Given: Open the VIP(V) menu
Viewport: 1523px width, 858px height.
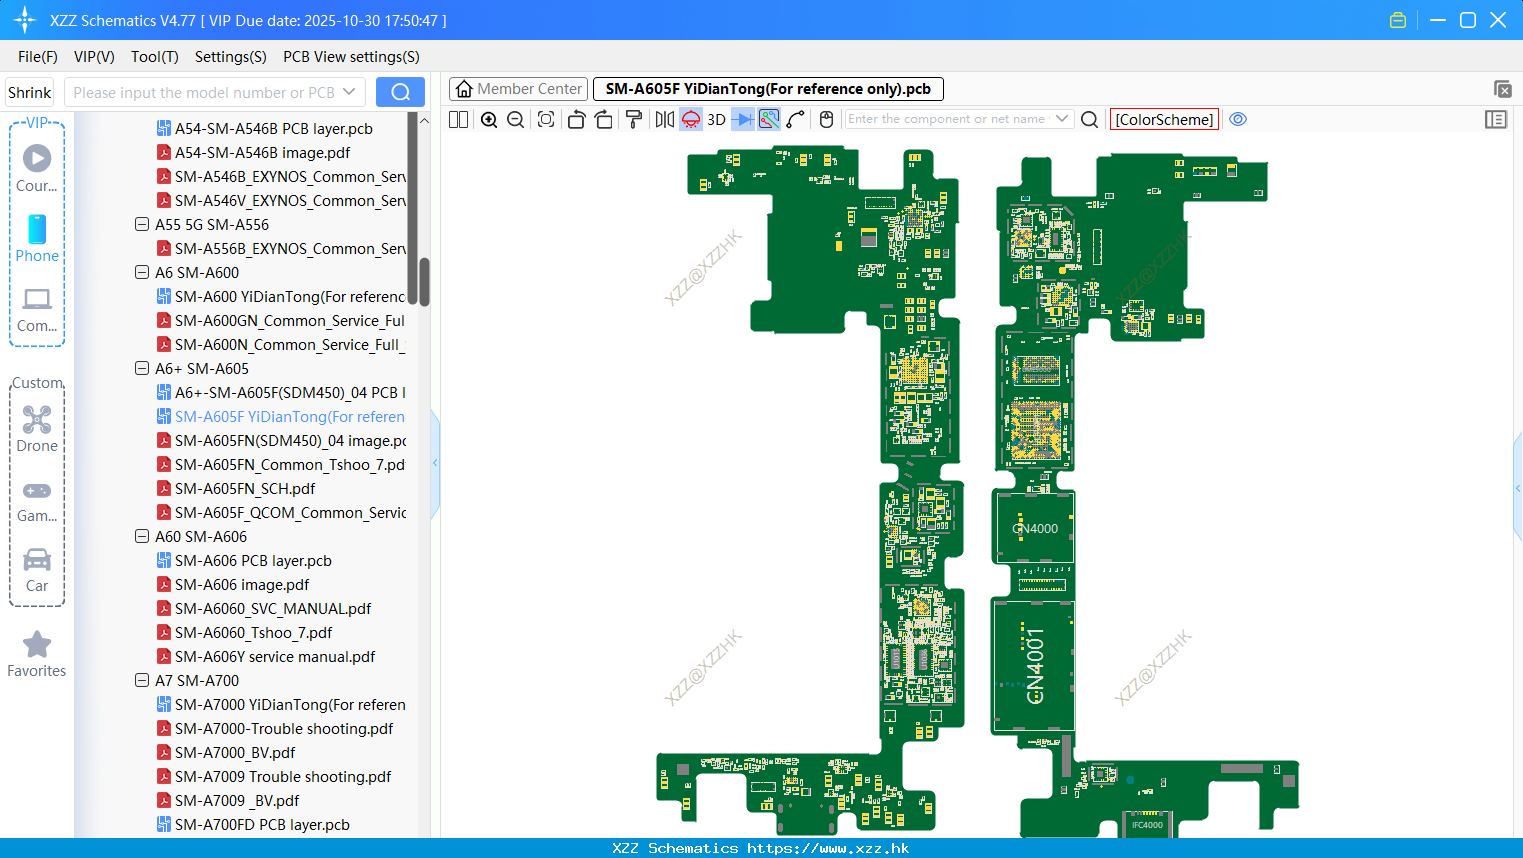Looking at the screenshot, I should [94, 57].
